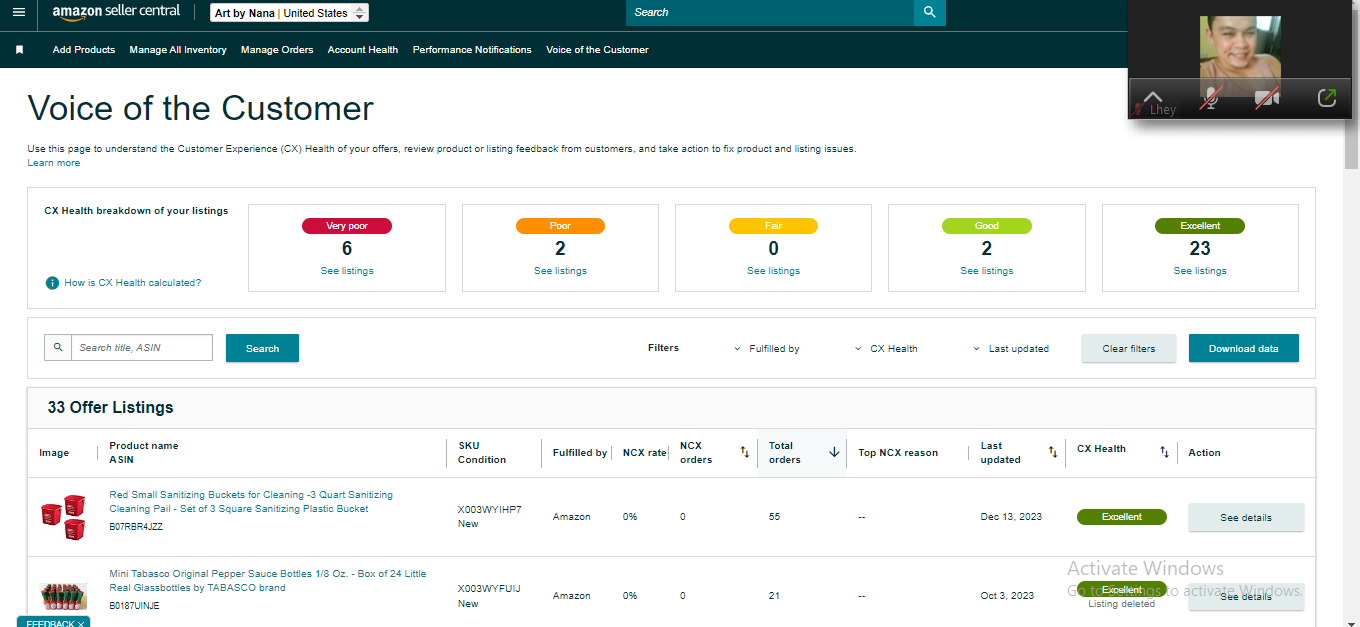Click the top search magnifier button

tap(930, 12)
